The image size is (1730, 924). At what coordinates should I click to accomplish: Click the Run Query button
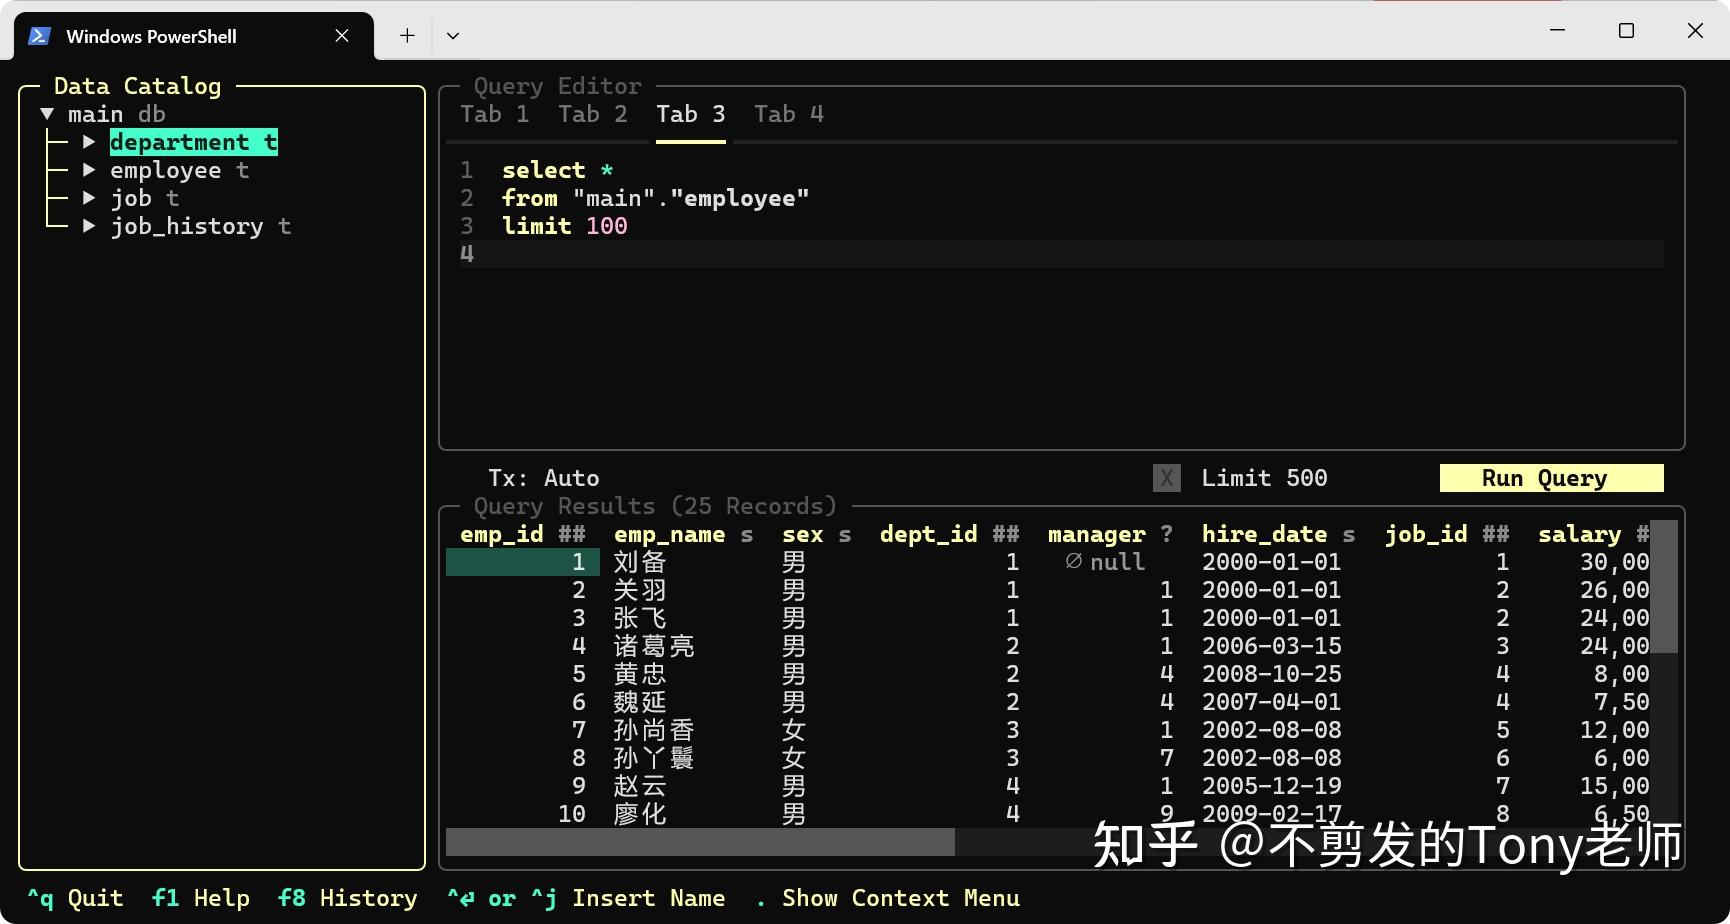[x=1550, y=478]
